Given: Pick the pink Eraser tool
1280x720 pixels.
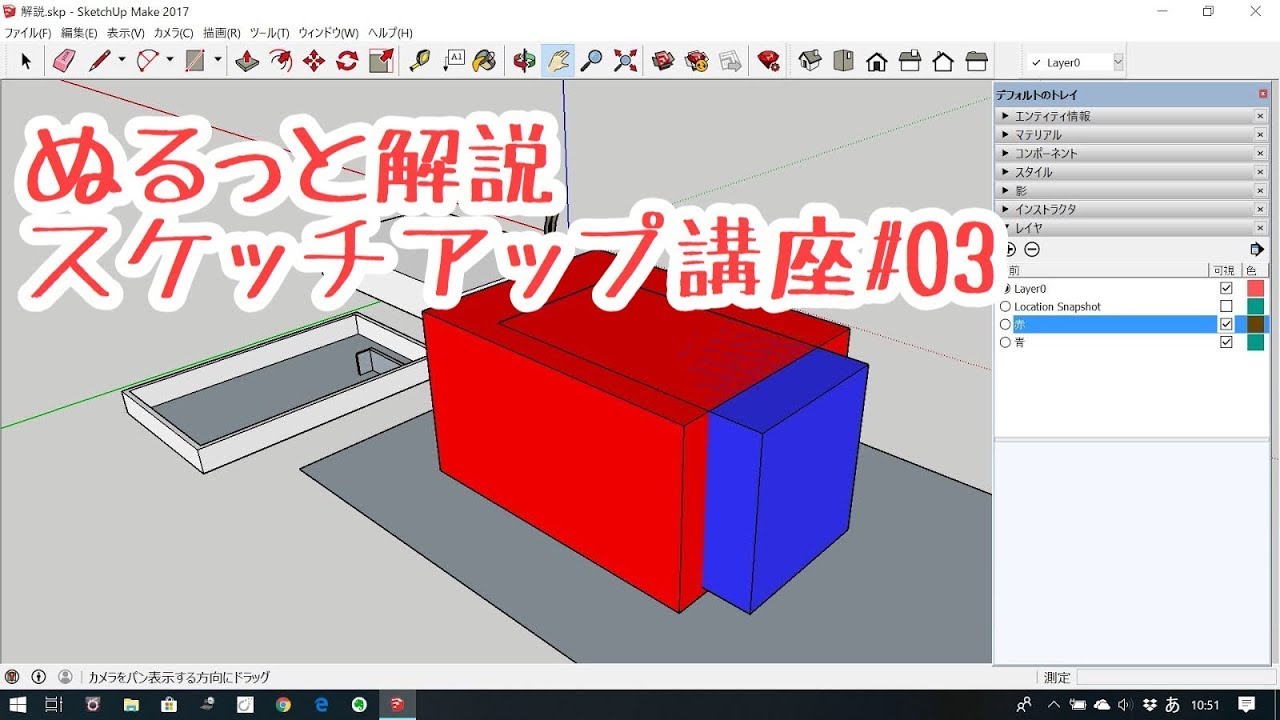Looking at the screenshot, I should pyautogui.click(x=64, y=62).
